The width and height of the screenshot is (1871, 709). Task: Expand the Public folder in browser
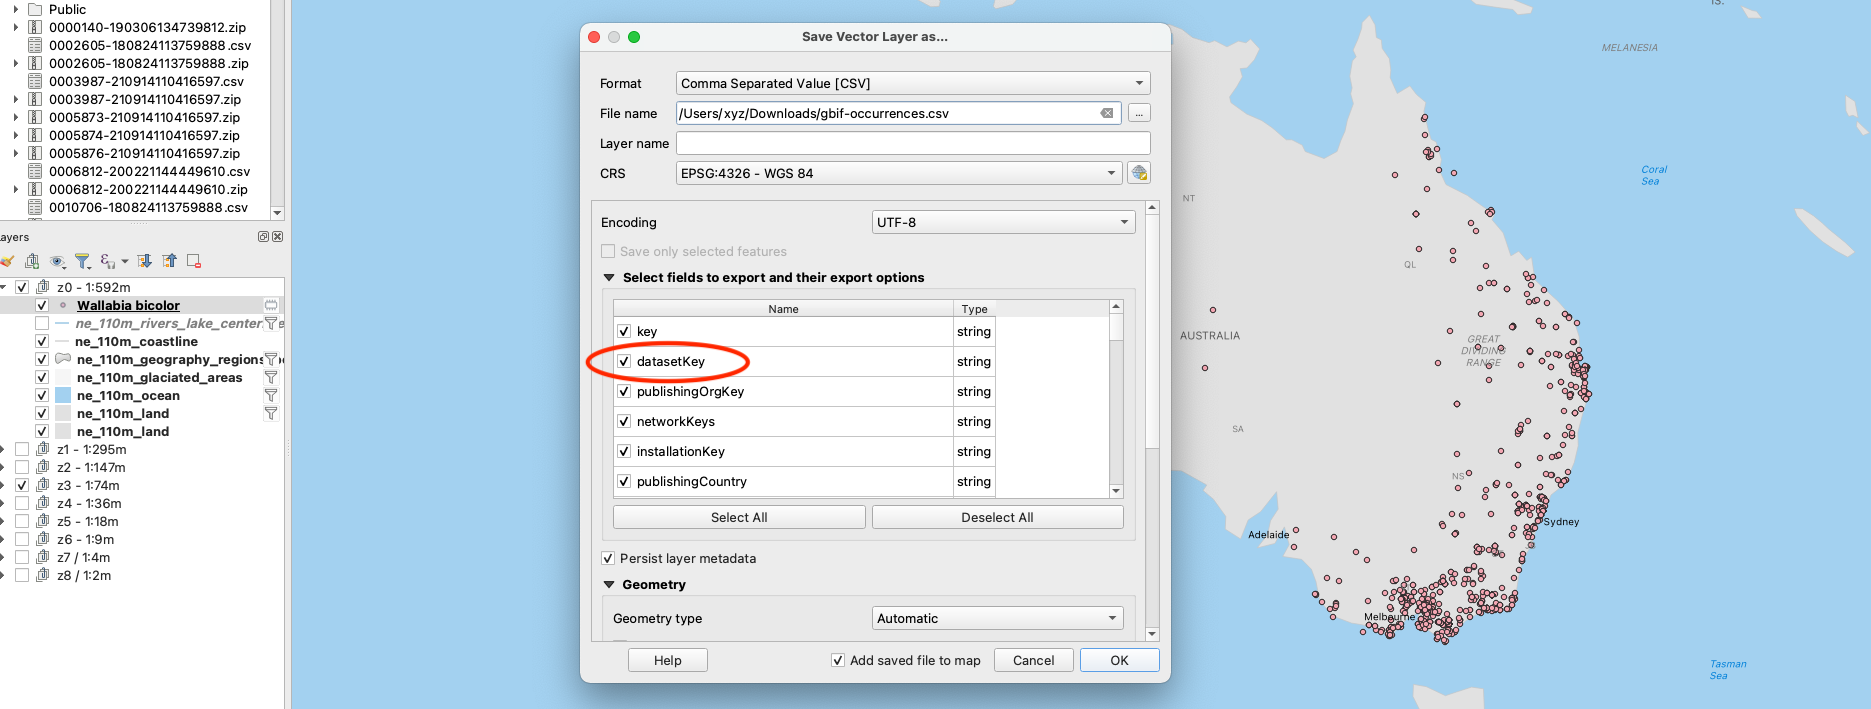point(15,9)
